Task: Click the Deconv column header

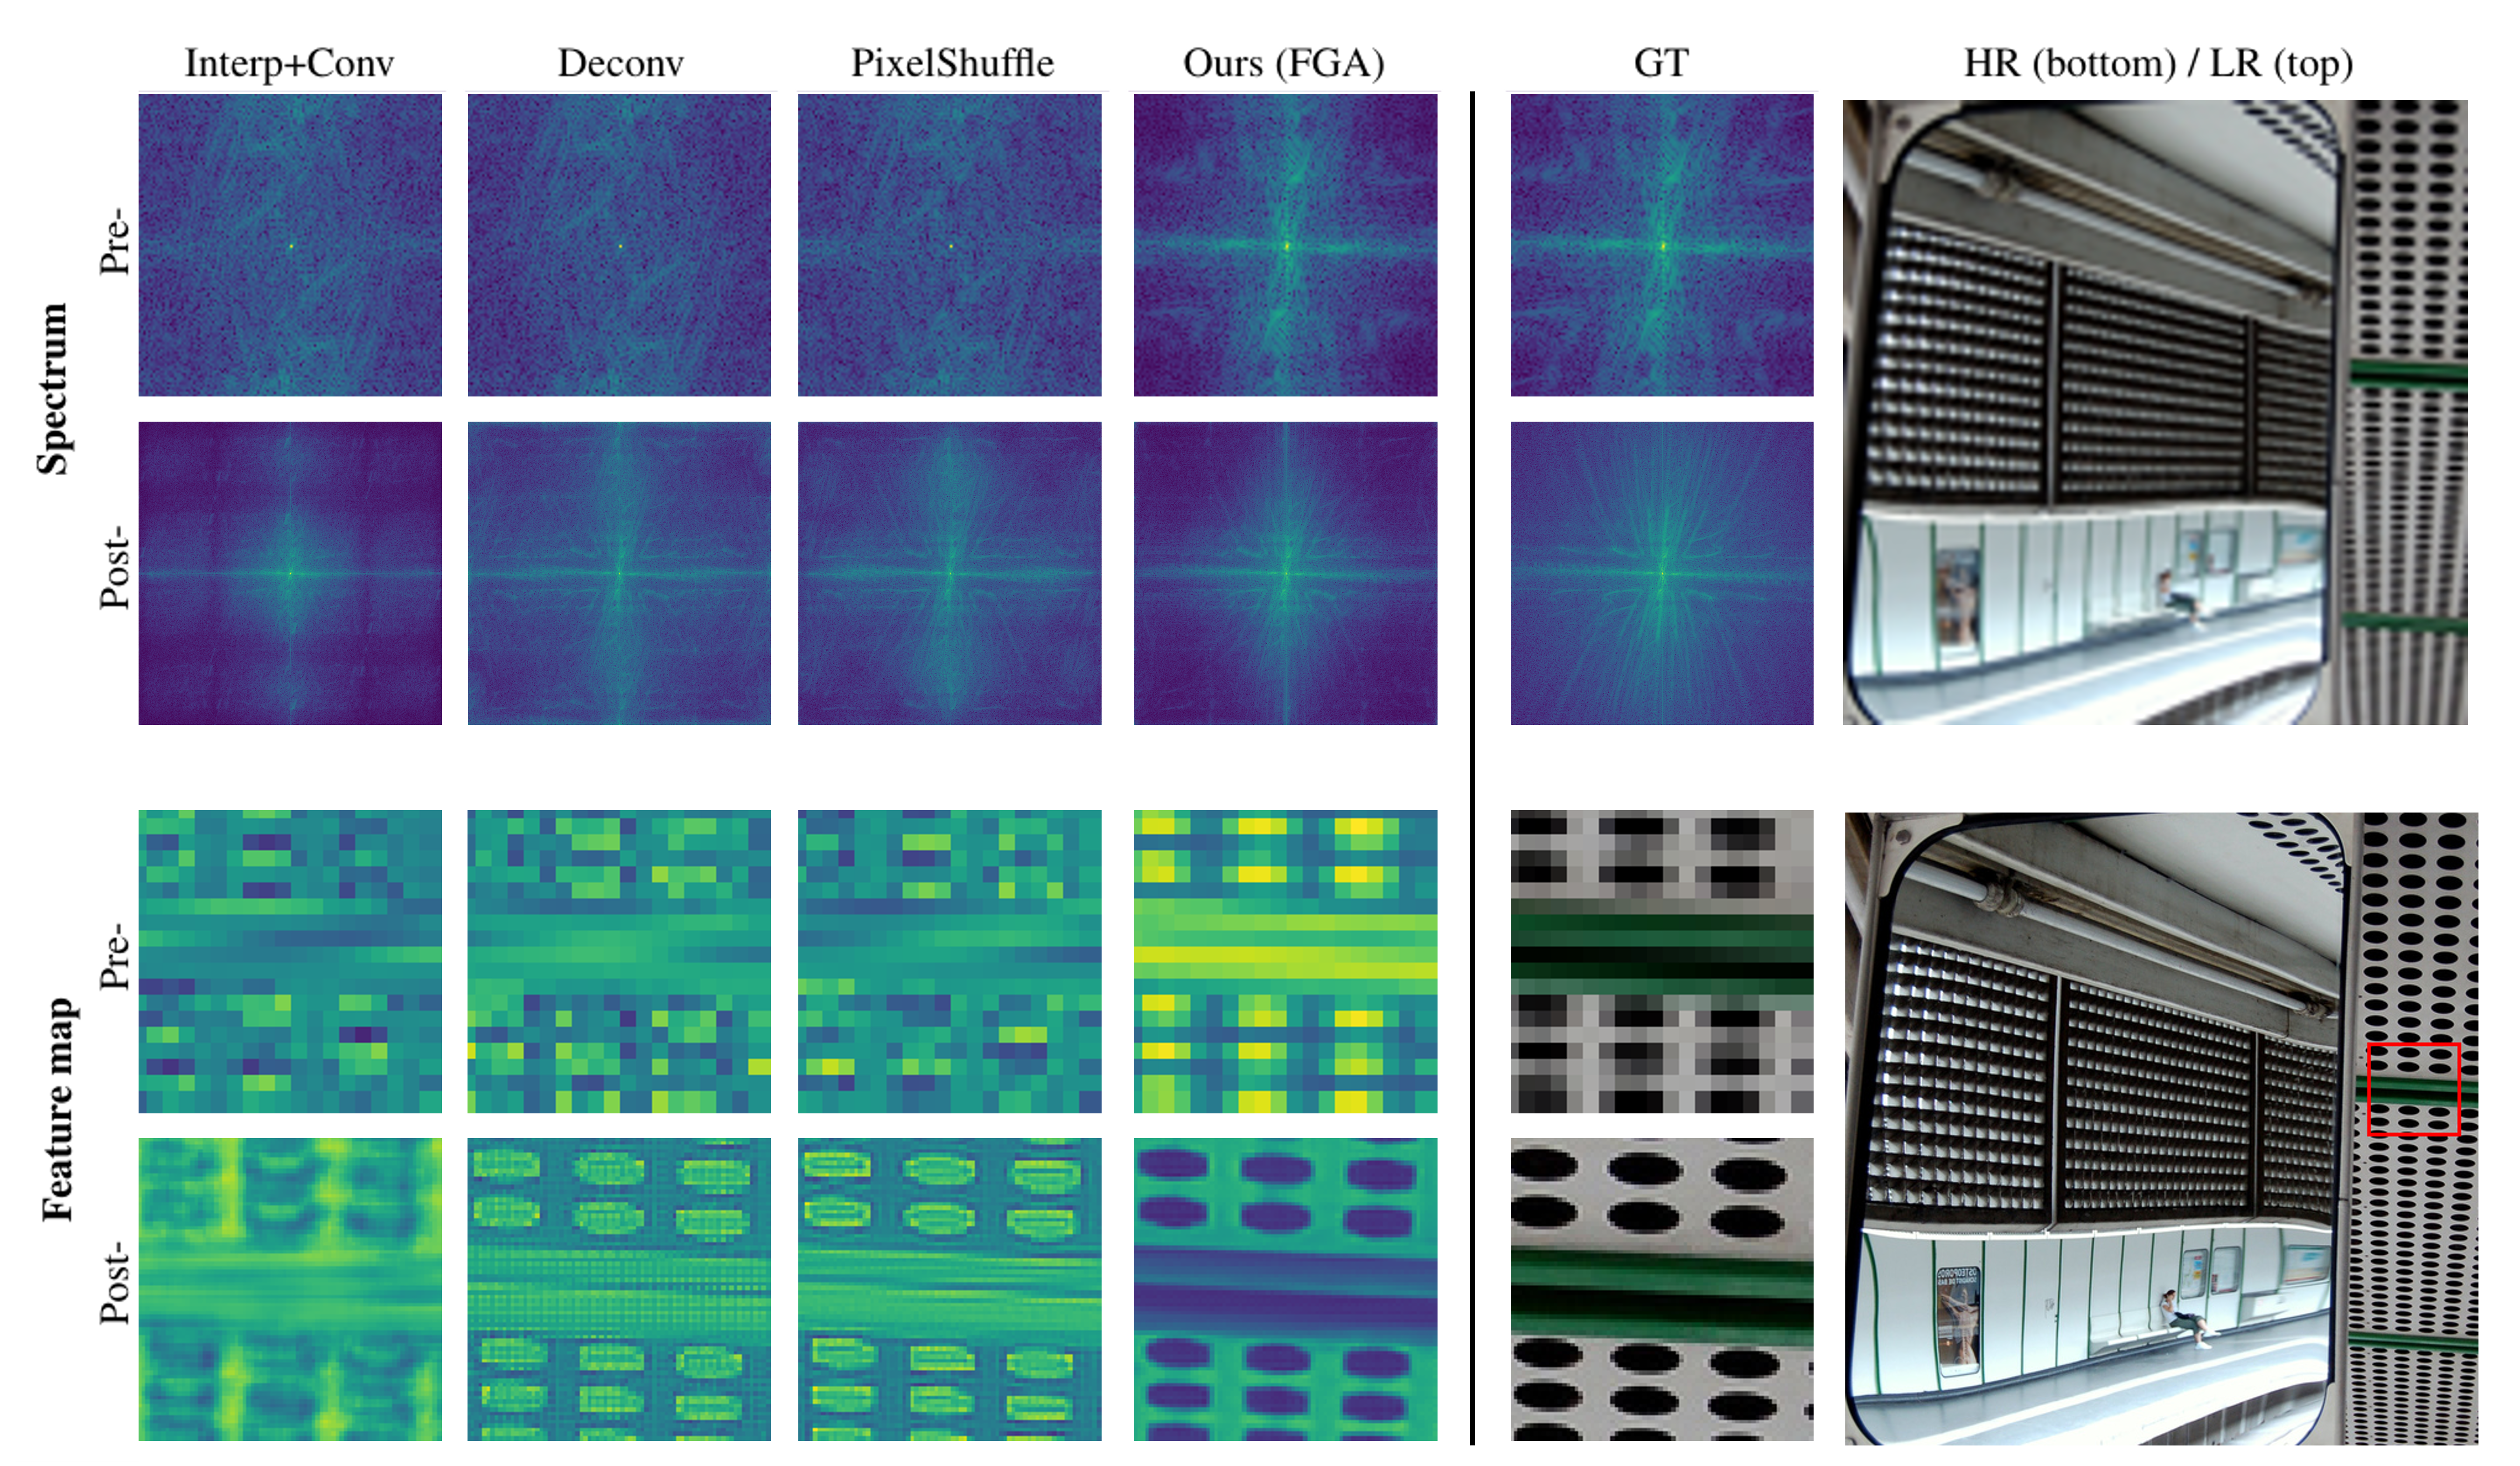Action: (x=620, y=64)
